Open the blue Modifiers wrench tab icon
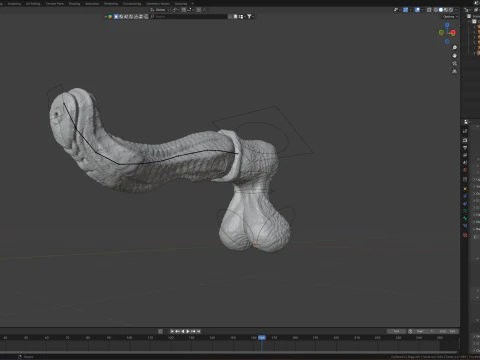The image size is (480, 360). [465, 196]
